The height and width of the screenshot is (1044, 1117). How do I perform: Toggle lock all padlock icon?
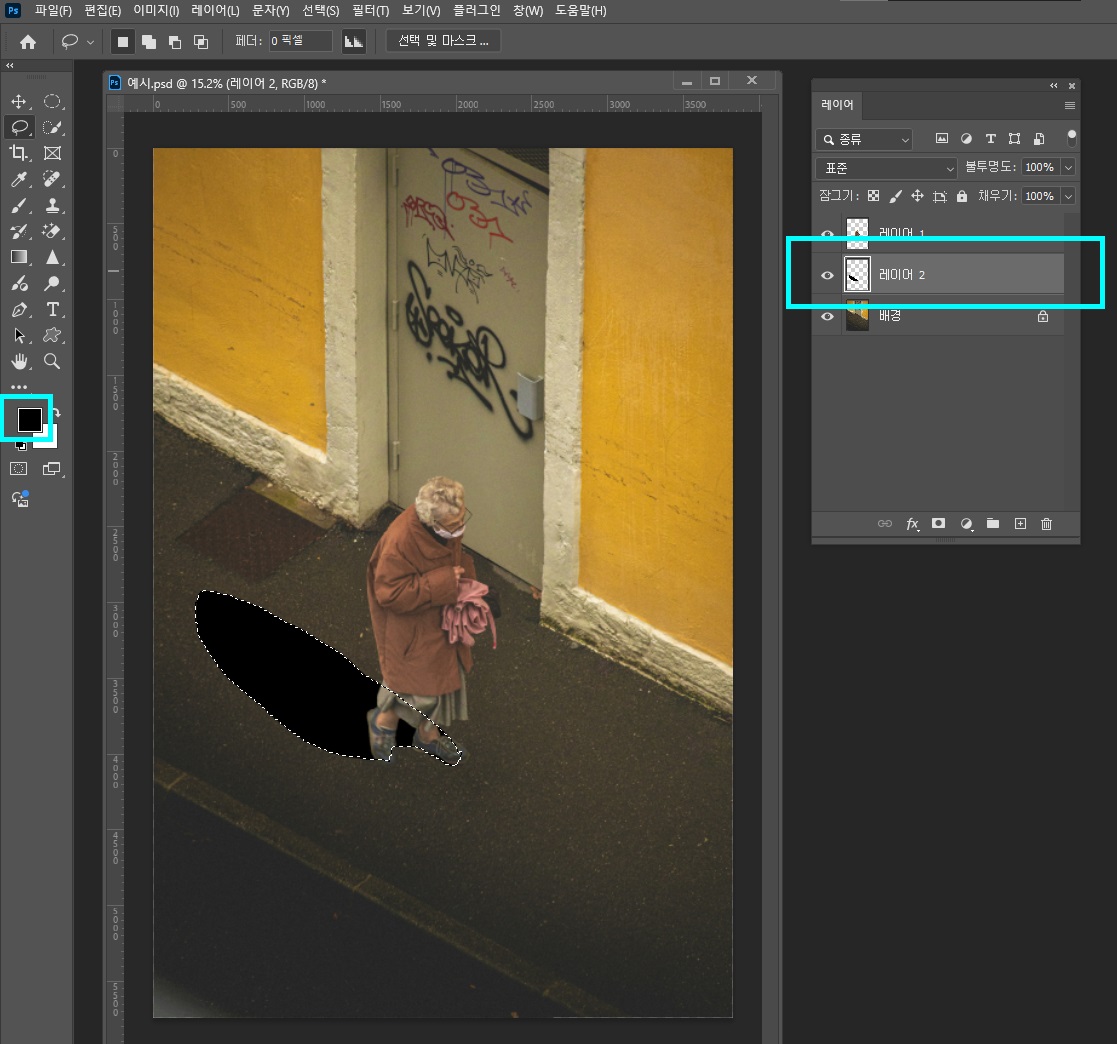click(962, 196)
